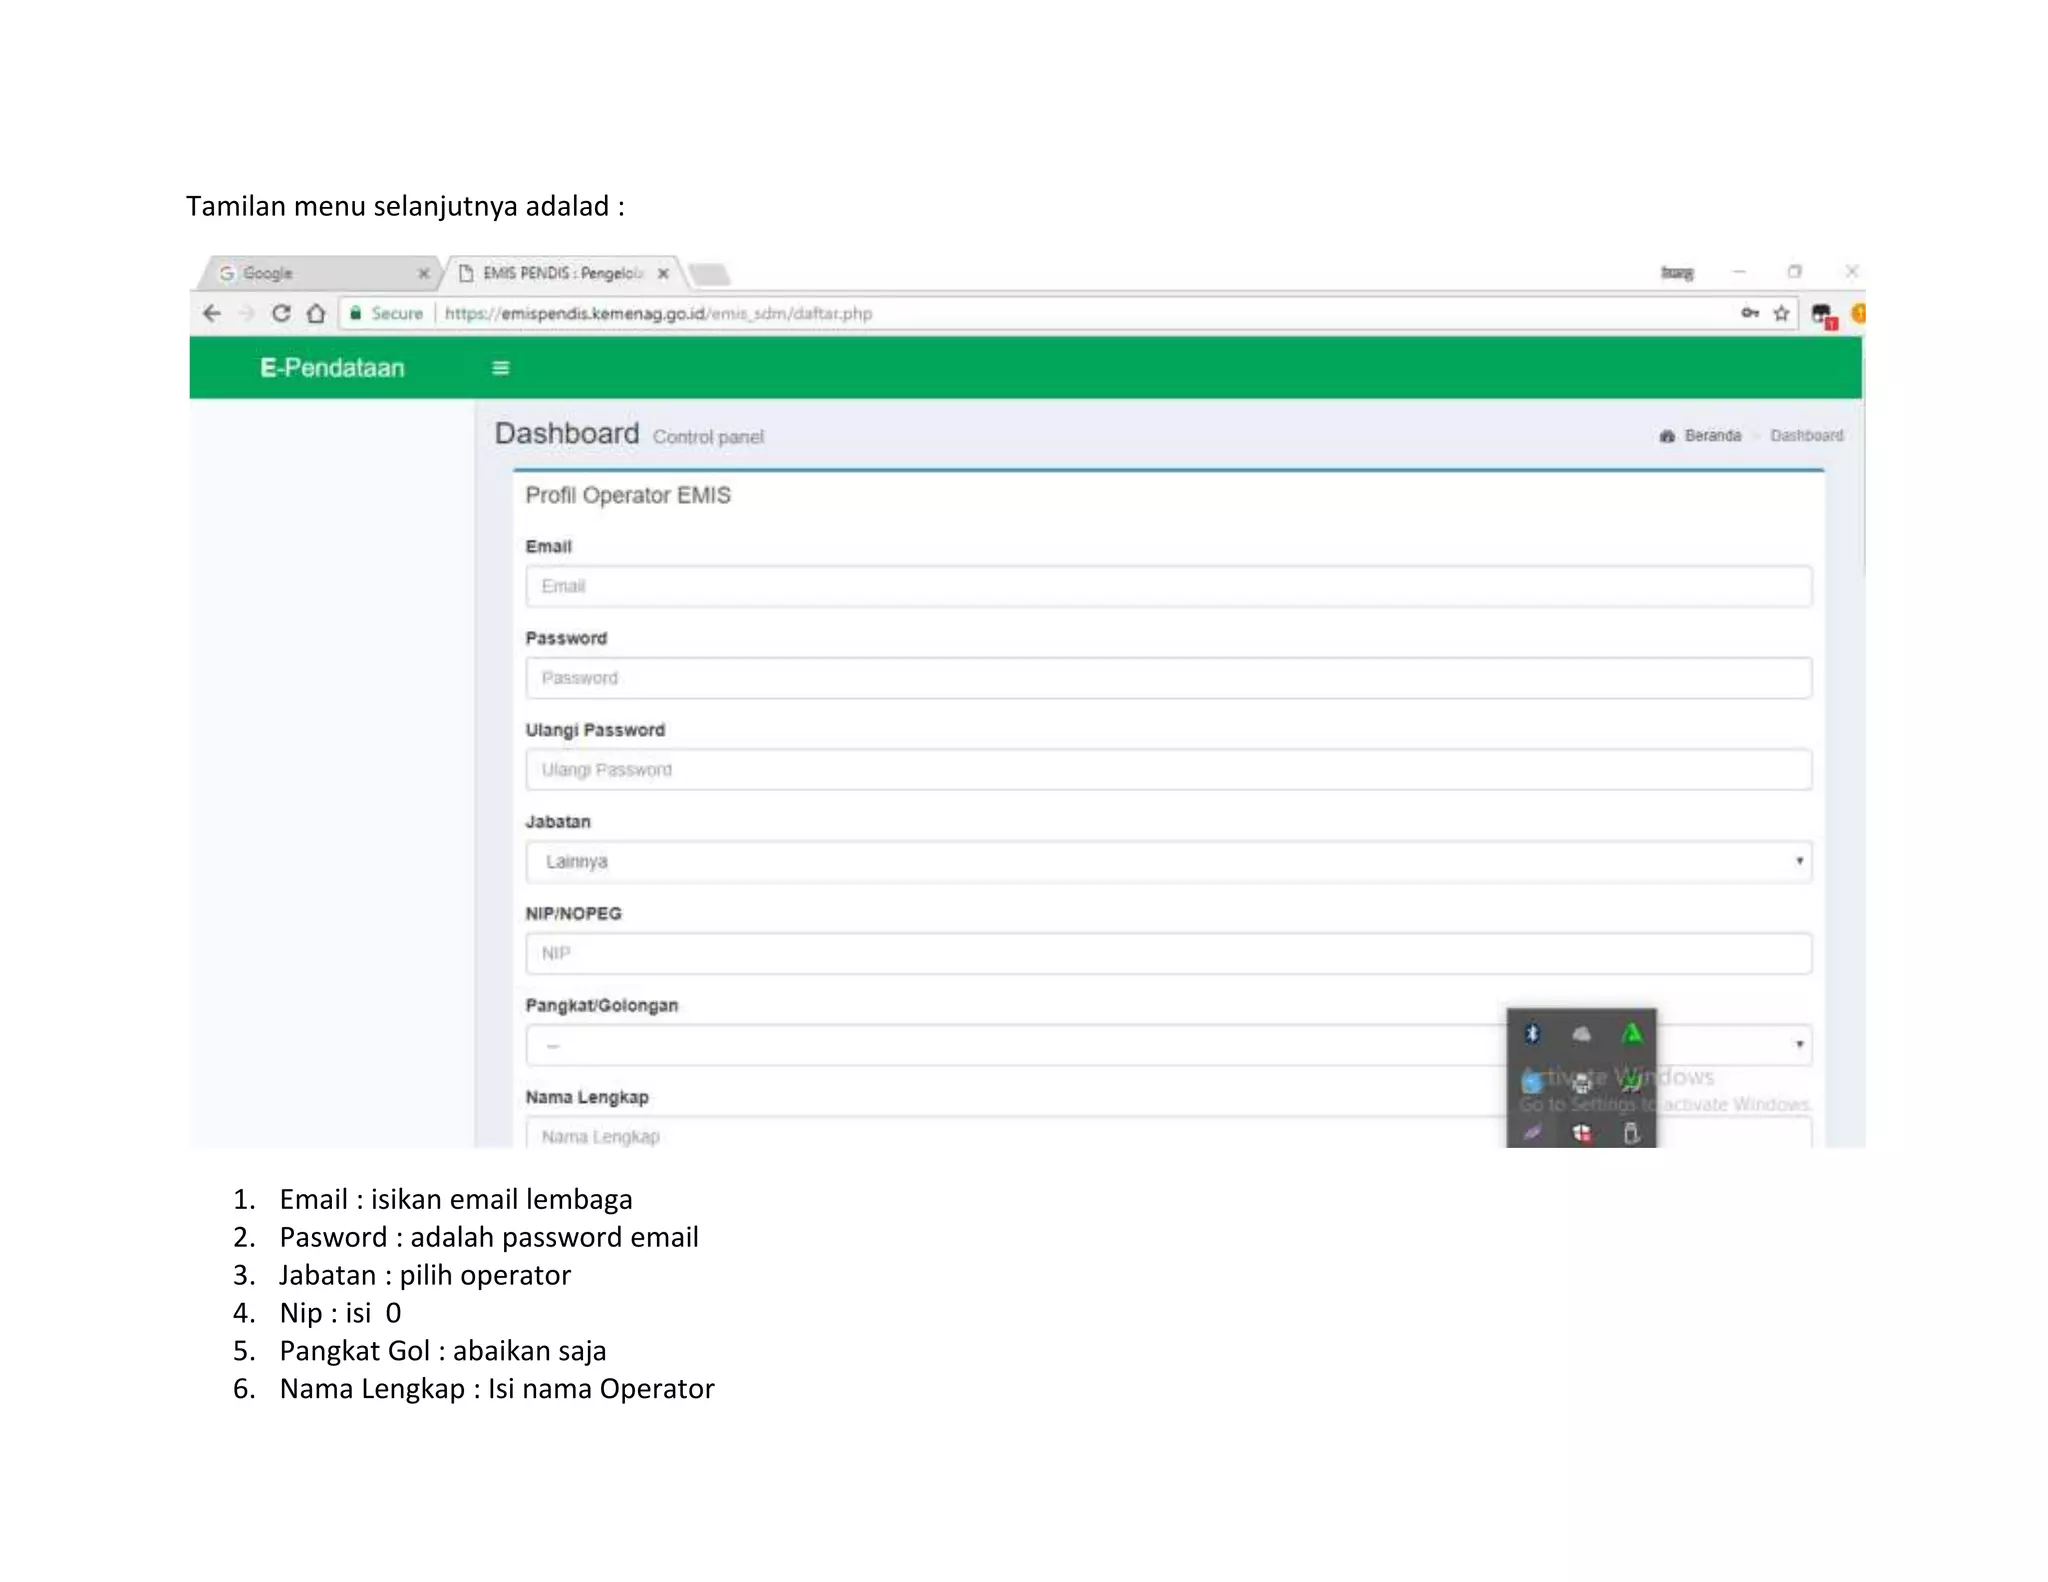
Task: Click the browser home icon
Action: coord(316,314)
